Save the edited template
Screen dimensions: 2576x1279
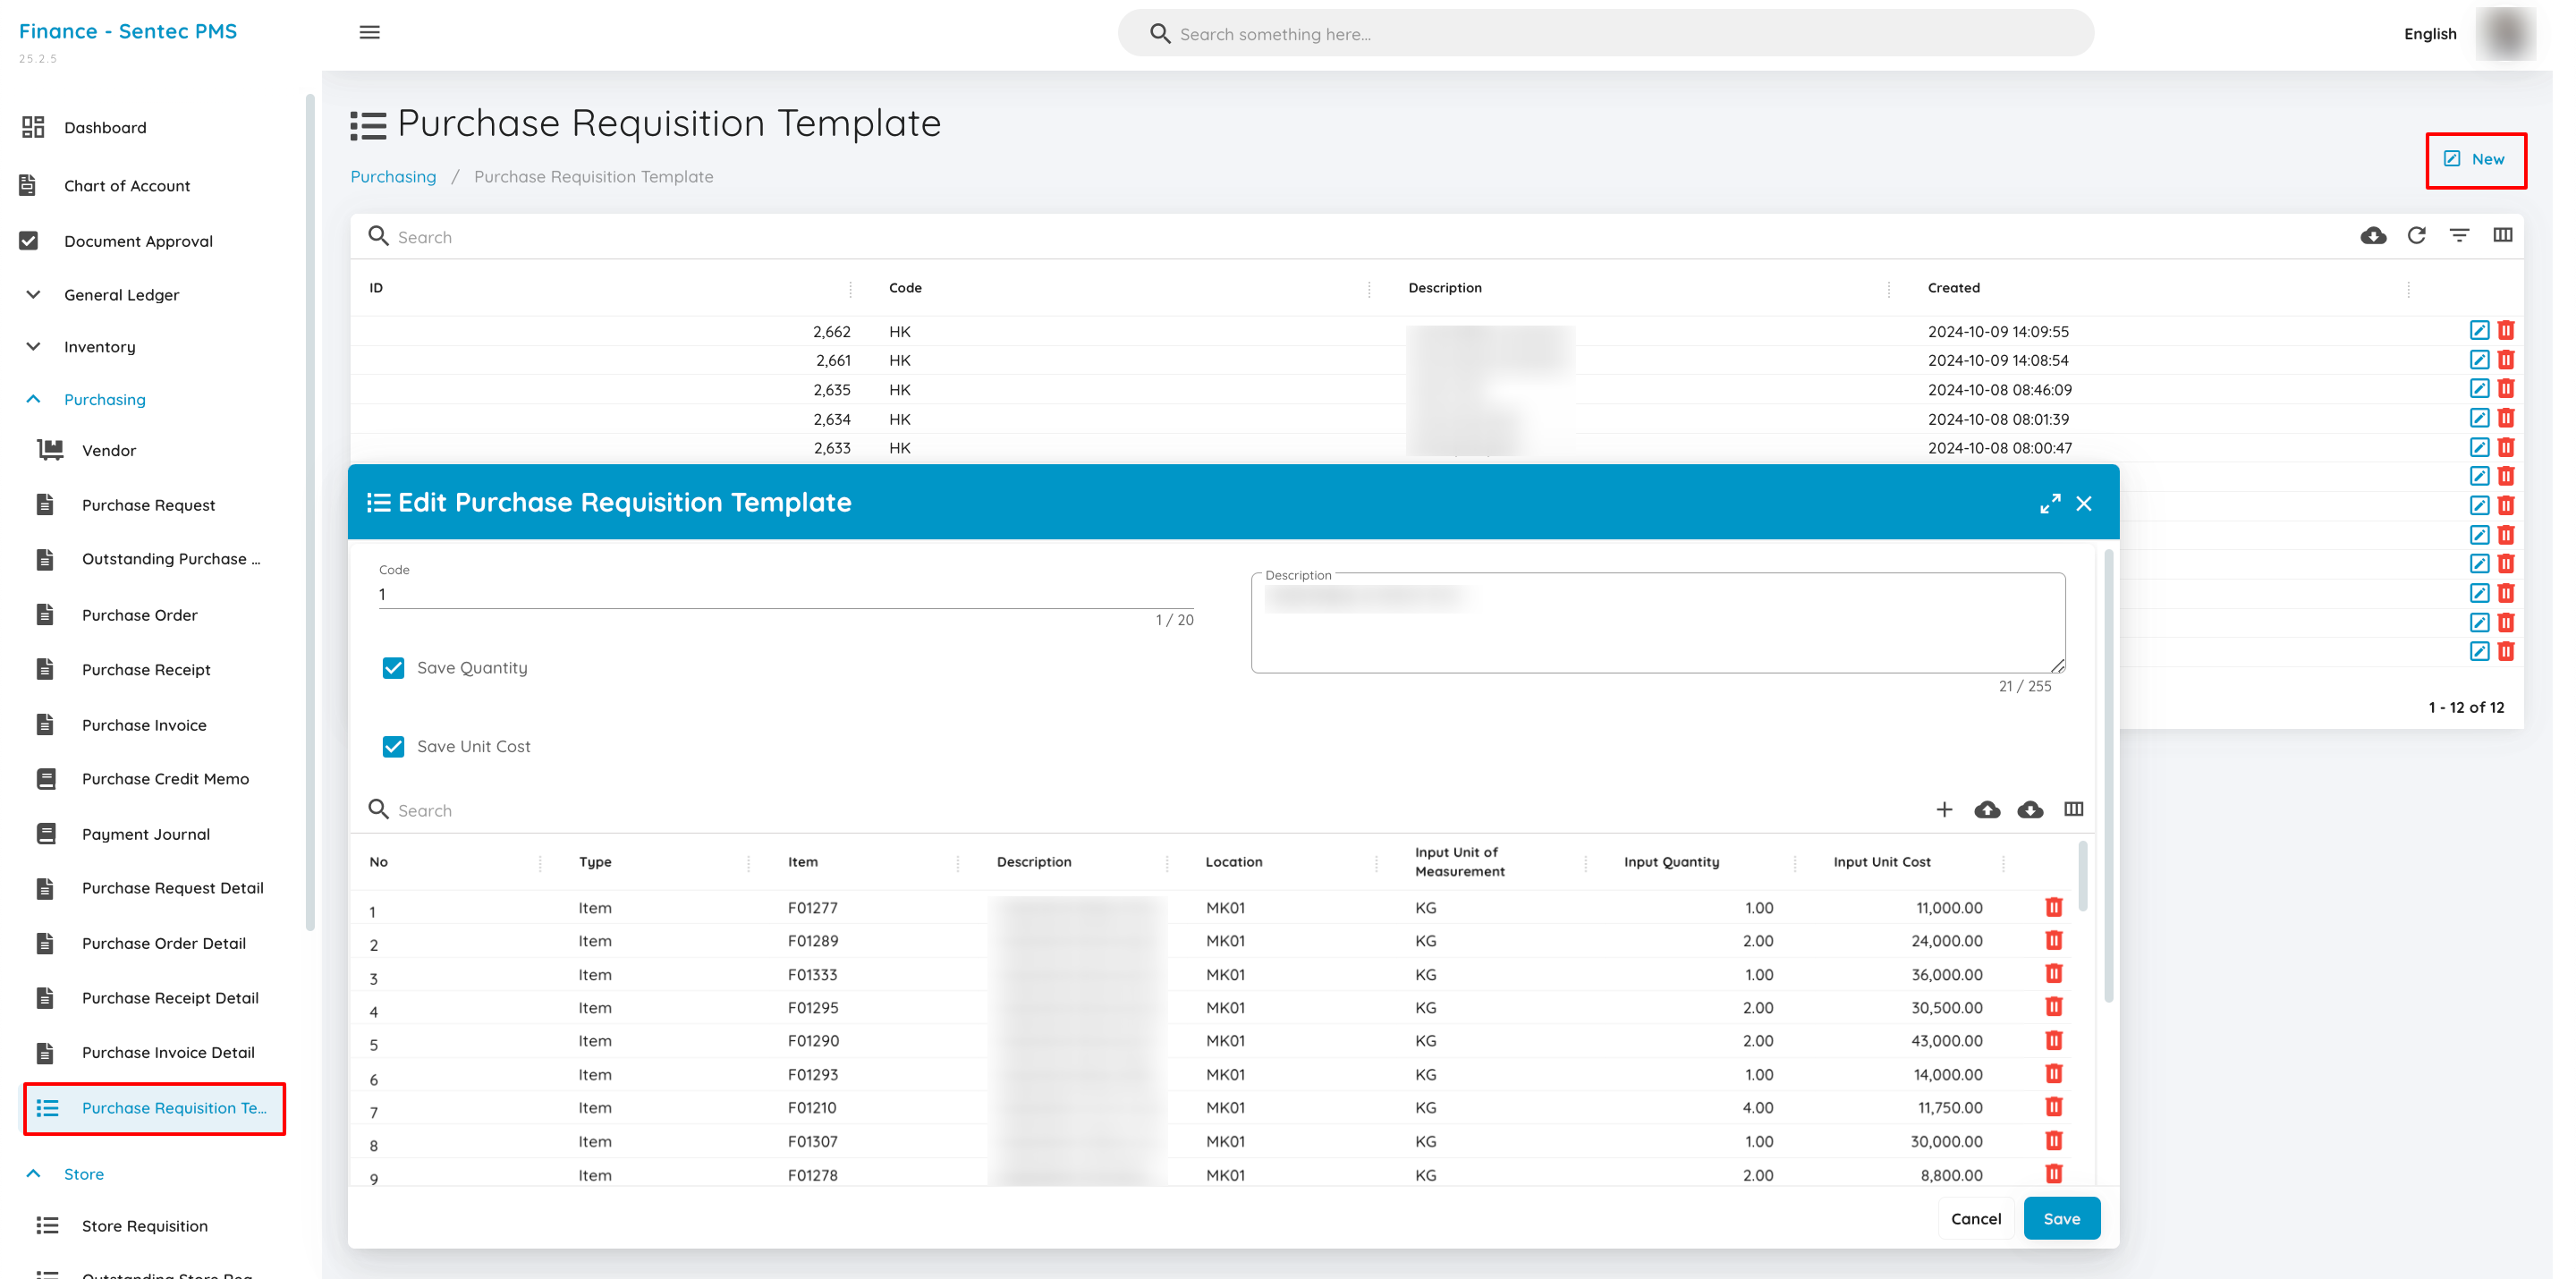pyautogui.click(x=2061, y=1219)
